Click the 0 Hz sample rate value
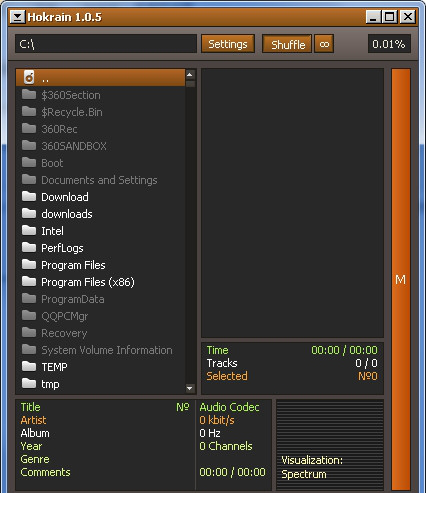This screenshot has width=426, height=512. point(210,433)
